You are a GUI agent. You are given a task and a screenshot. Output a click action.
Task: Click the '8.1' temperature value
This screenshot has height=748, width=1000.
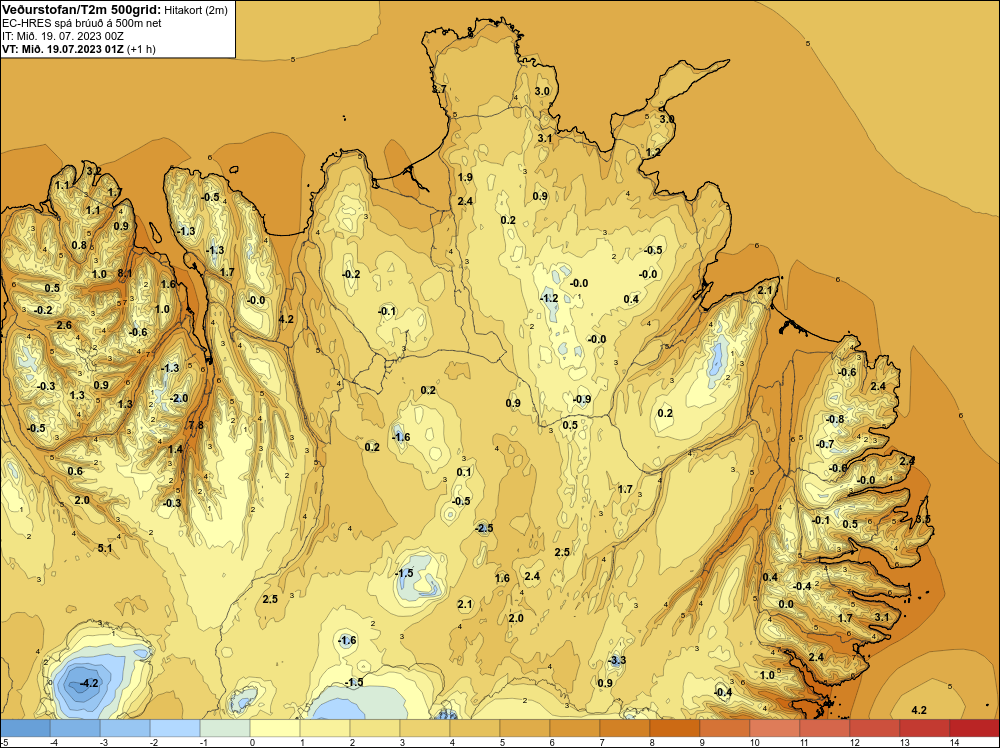coord(125,273)
